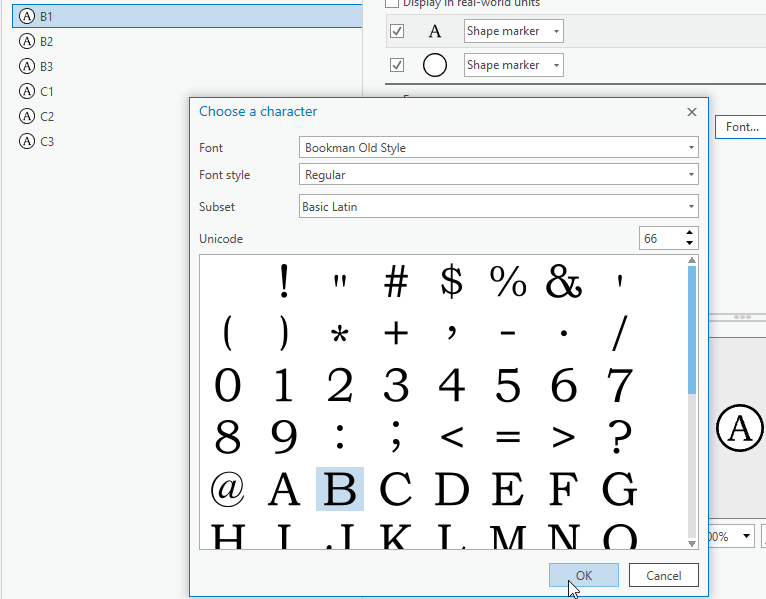Enable Display in real-world units checkbox
Screen dimensions: 766x599
click(x=392, y=3)
